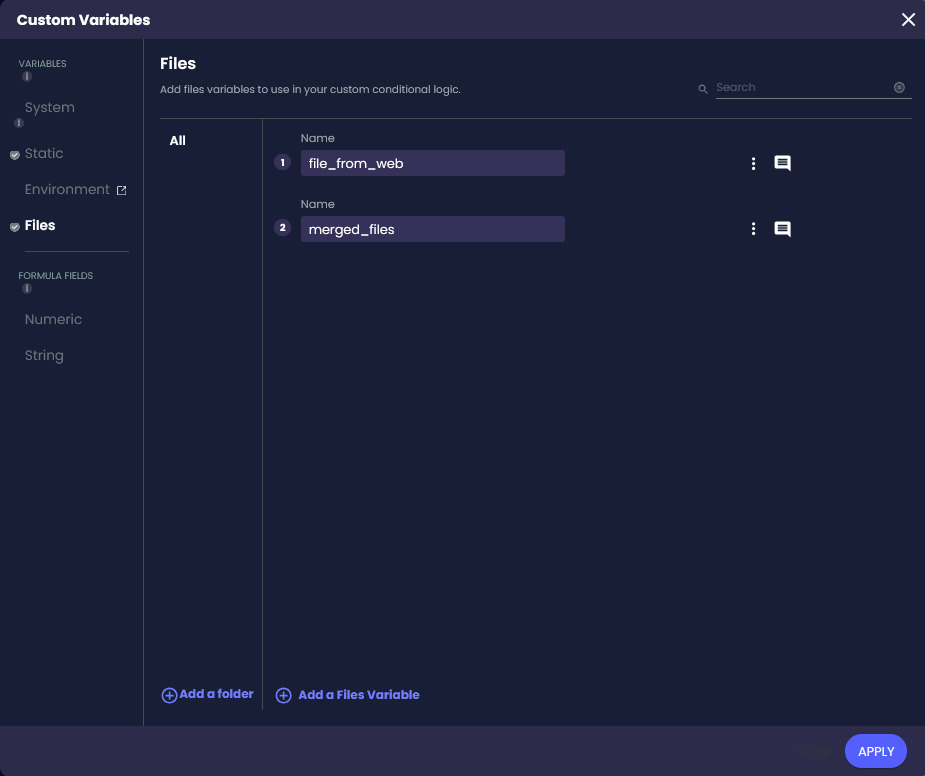
Task: Open the kebab menu for merged_files
Action: (x=753, y=229)
